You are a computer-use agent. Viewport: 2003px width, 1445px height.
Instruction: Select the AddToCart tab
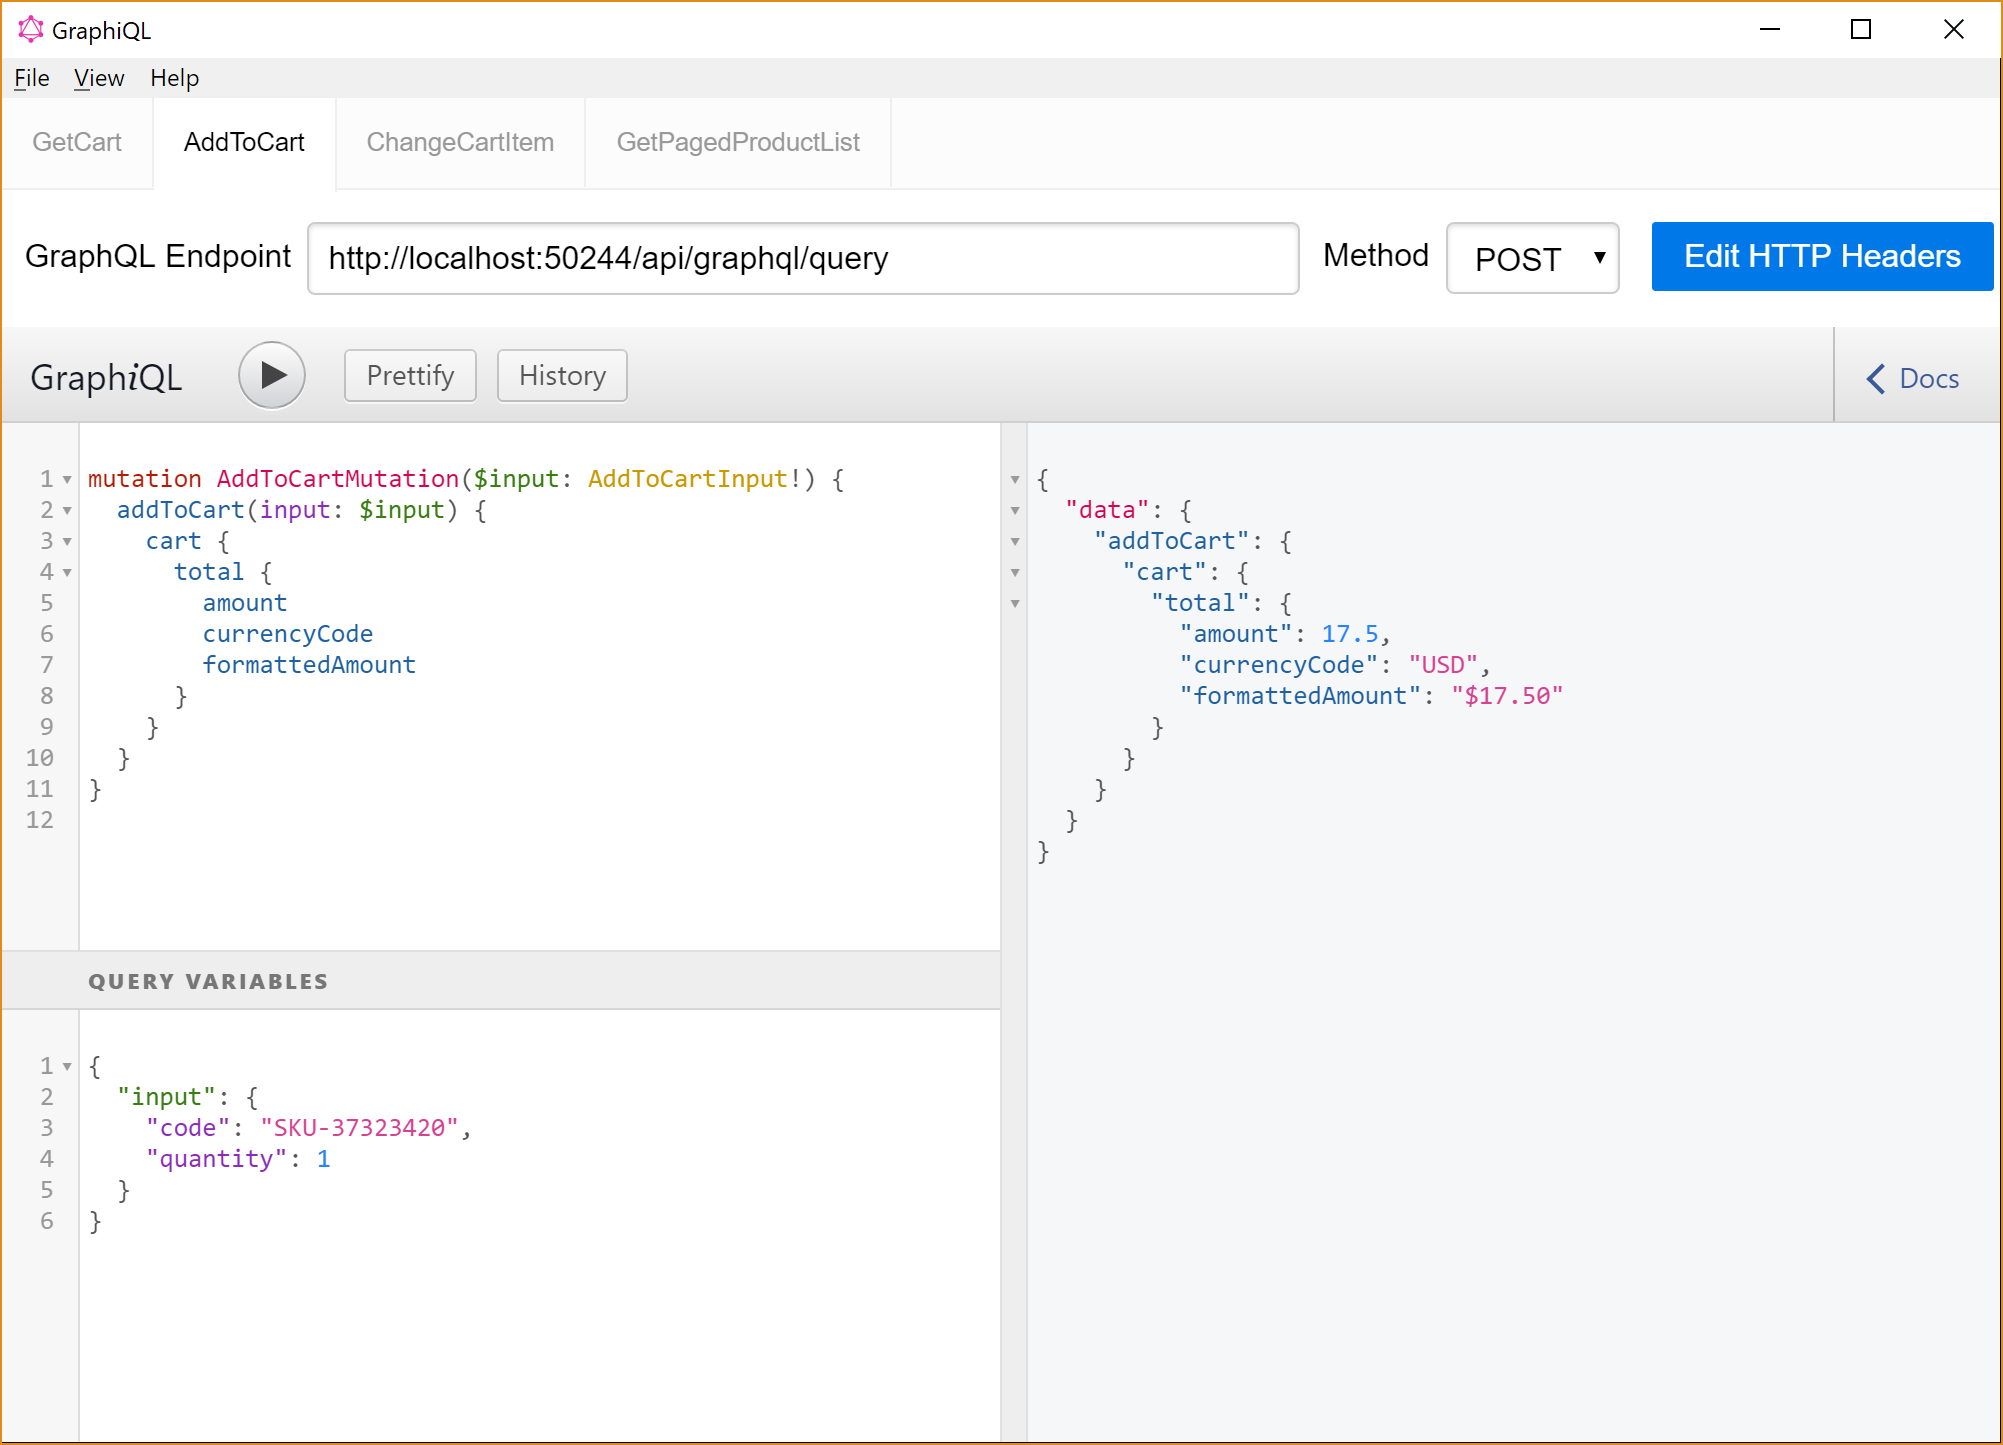(x=244, y=142)
